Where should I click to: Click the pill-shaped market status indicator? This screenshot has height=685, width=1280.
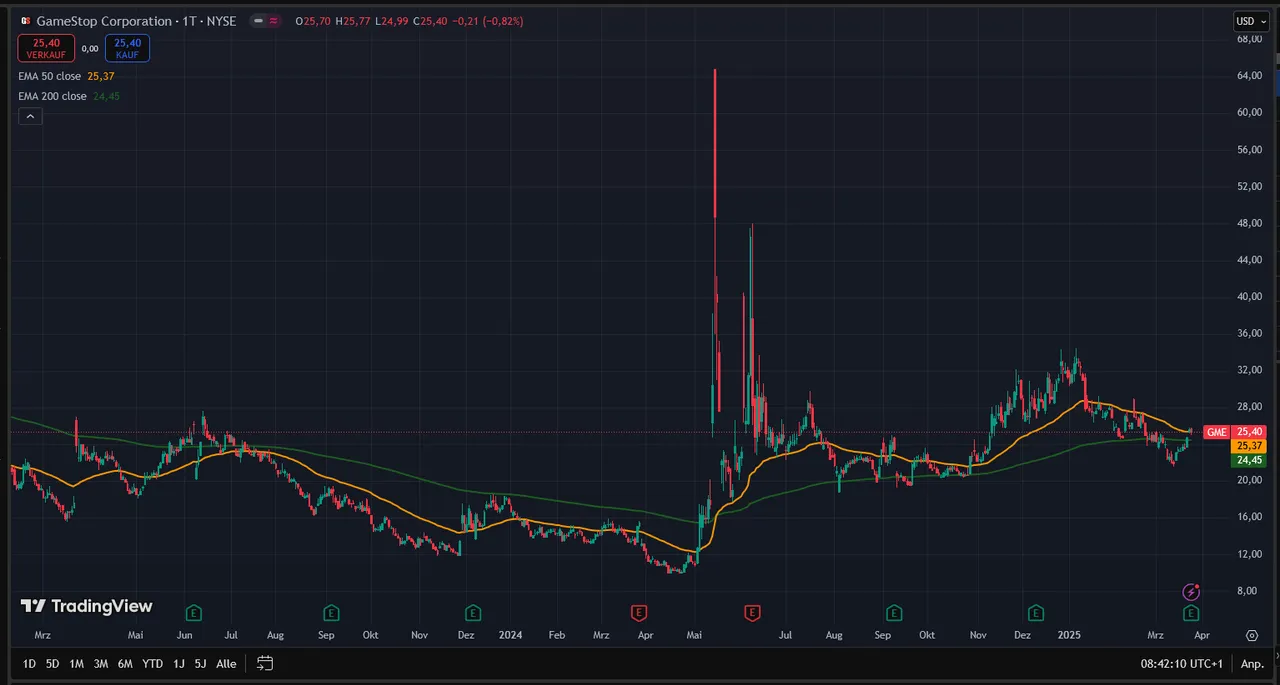[x=265, y=21]
